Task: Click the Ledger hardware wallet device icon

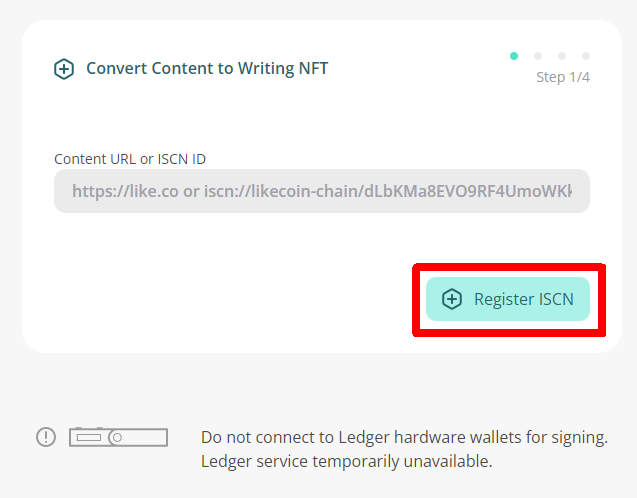Action: 118,437
